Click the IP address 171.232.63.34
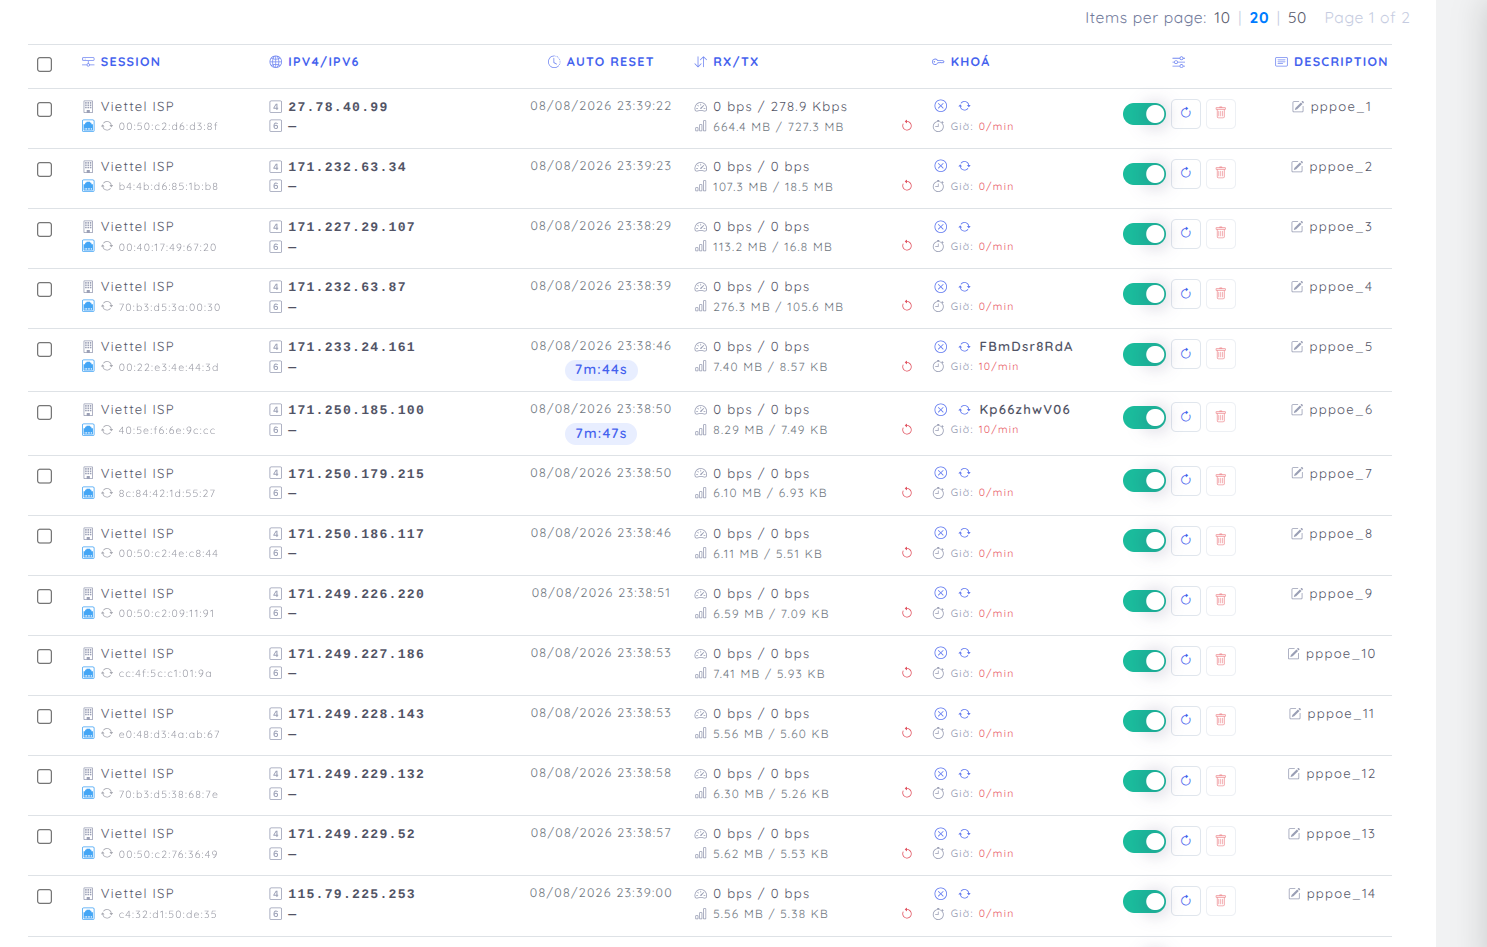1487x947 pixels. pos(347,167)
